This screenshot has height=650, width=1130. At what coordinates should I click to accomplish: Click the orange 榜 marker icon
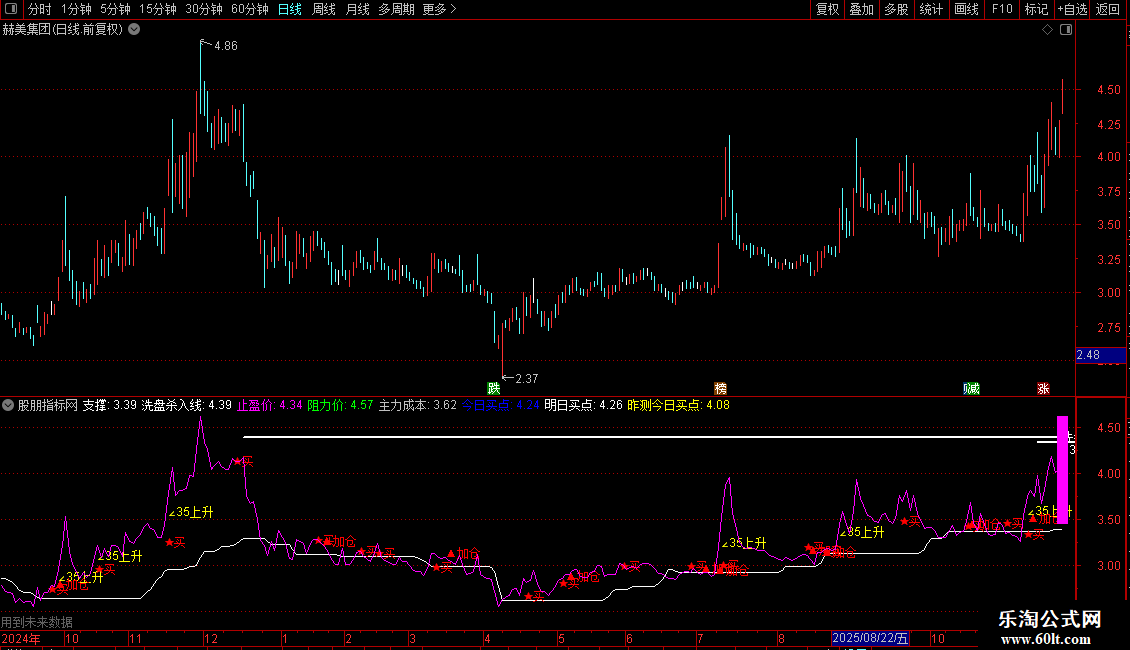pyautogui.click(x=720, y=388)
